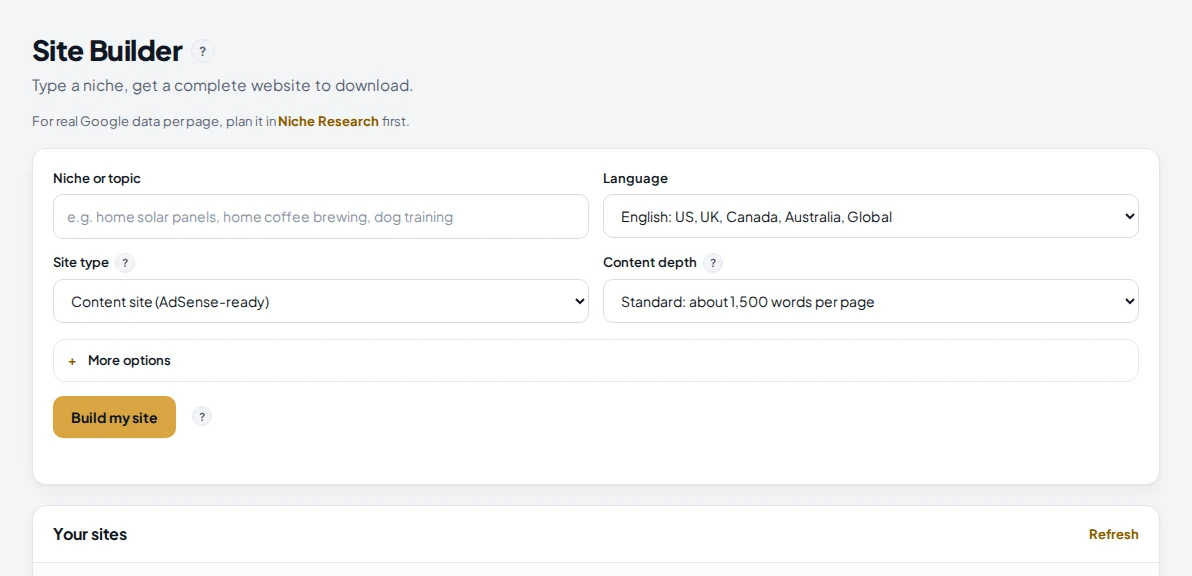Open help icon beside Site Builder title
This screenshot has height=576, width=1192.
pos(202,52)
